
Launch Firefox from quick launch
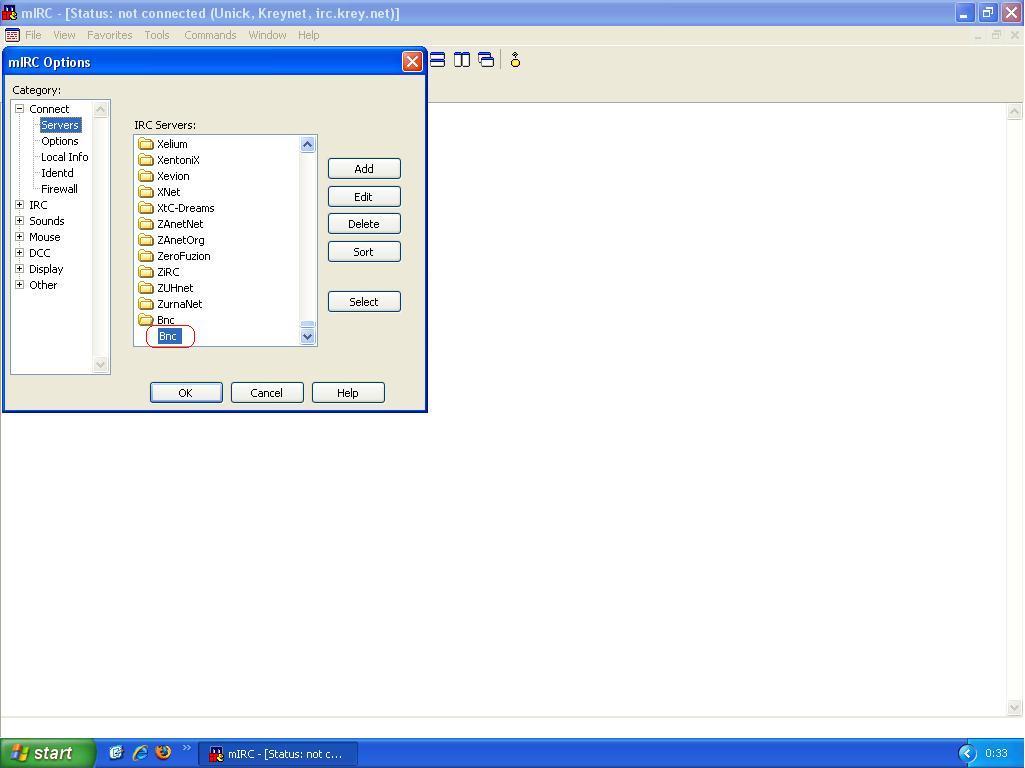(163, 753)
